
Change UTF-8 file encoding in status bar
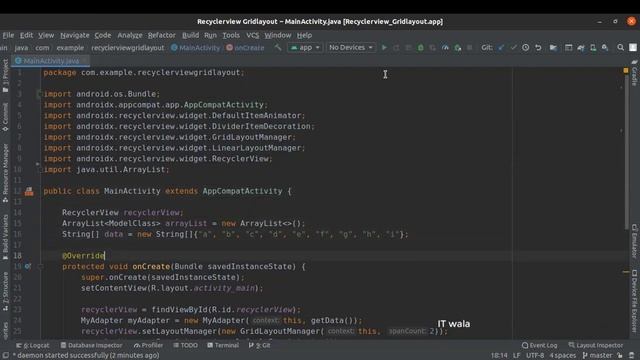tap(535, 356)
